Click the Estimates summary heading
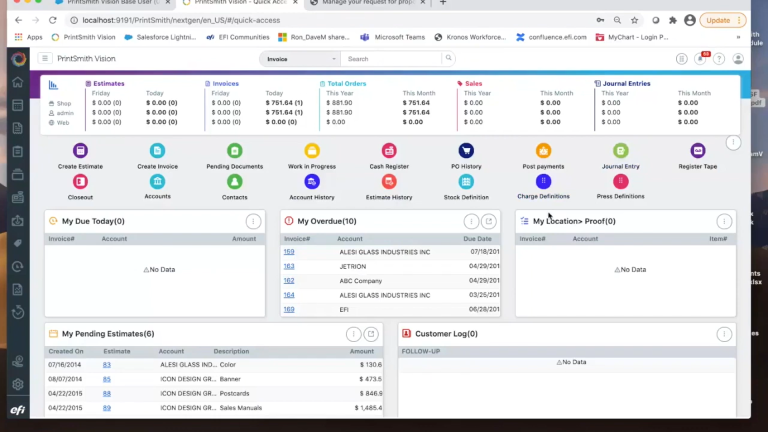The width and height of the screenshot is (768, 432). pos(109,84)
